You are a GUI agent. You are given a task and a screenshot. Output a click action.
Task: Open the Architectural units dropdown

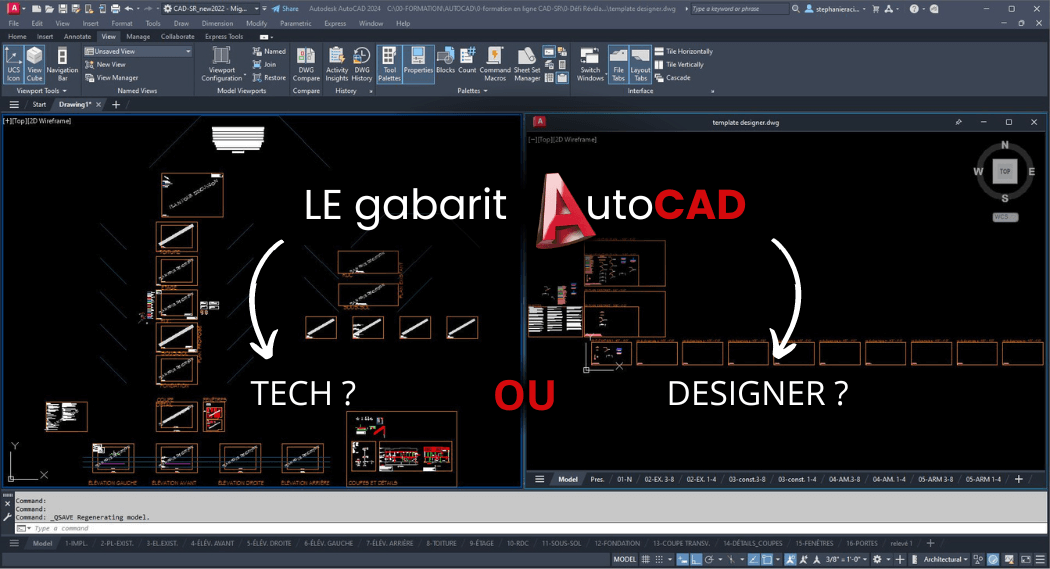point(946,559)
